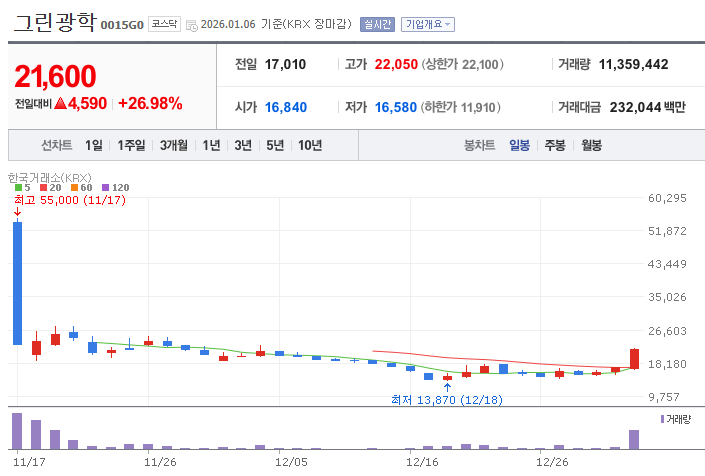Click the purple 120-day moving average swatch
Screen dimensions: 705x476
(106, 187)
